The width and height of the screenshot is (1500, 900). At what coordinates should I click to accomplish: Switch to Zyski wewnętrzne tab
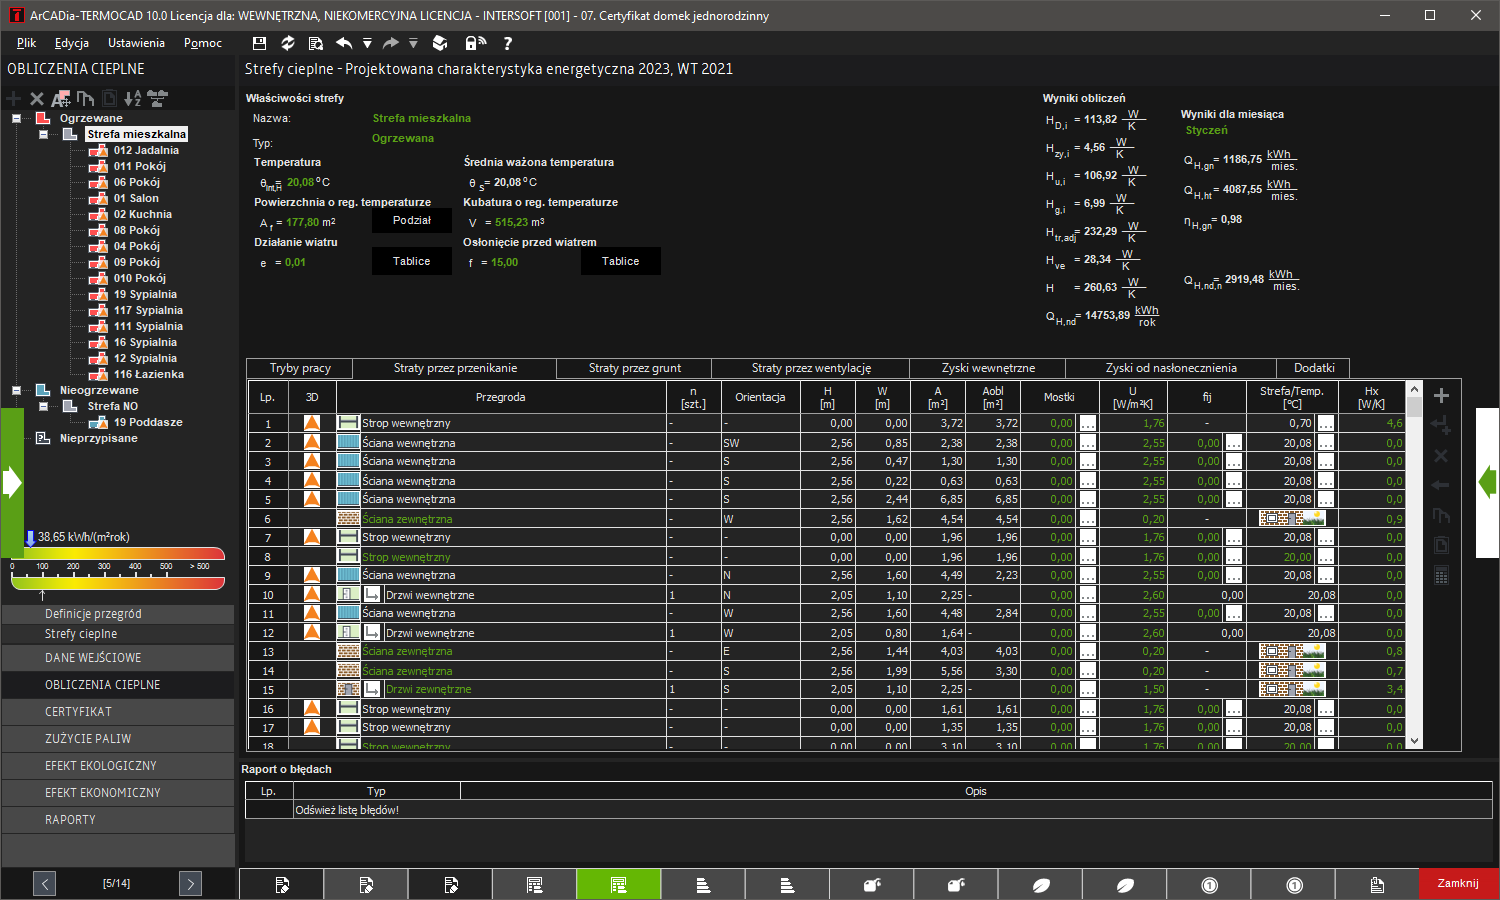pyautogui.click(x=988, y=368)
